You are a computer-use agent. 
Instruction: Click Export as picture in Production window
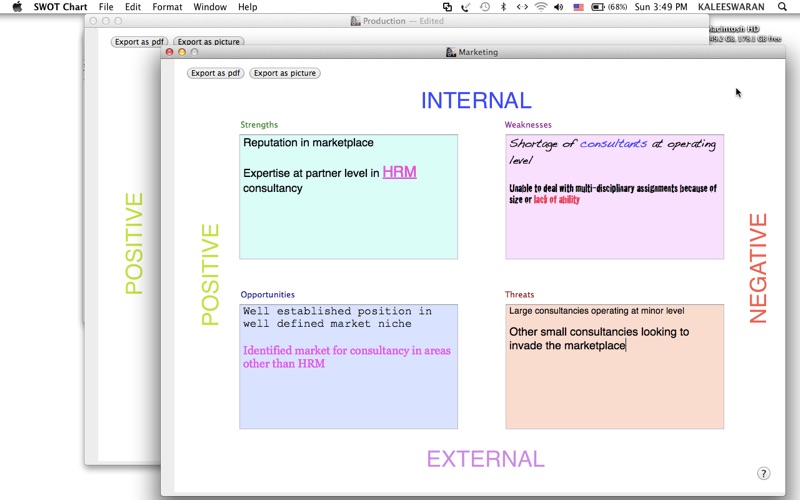(208, 42)
